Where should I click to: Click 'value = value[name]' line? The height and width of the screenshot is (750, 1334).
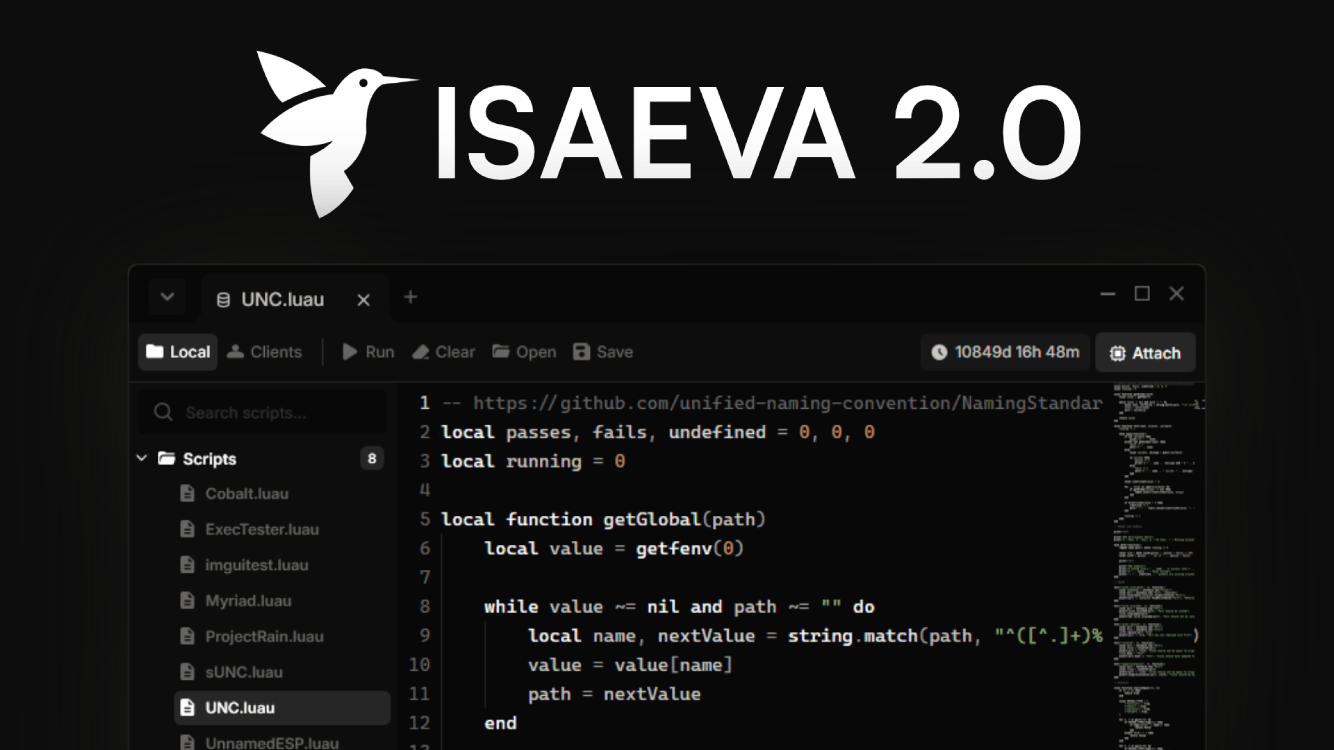click(631, 665)
